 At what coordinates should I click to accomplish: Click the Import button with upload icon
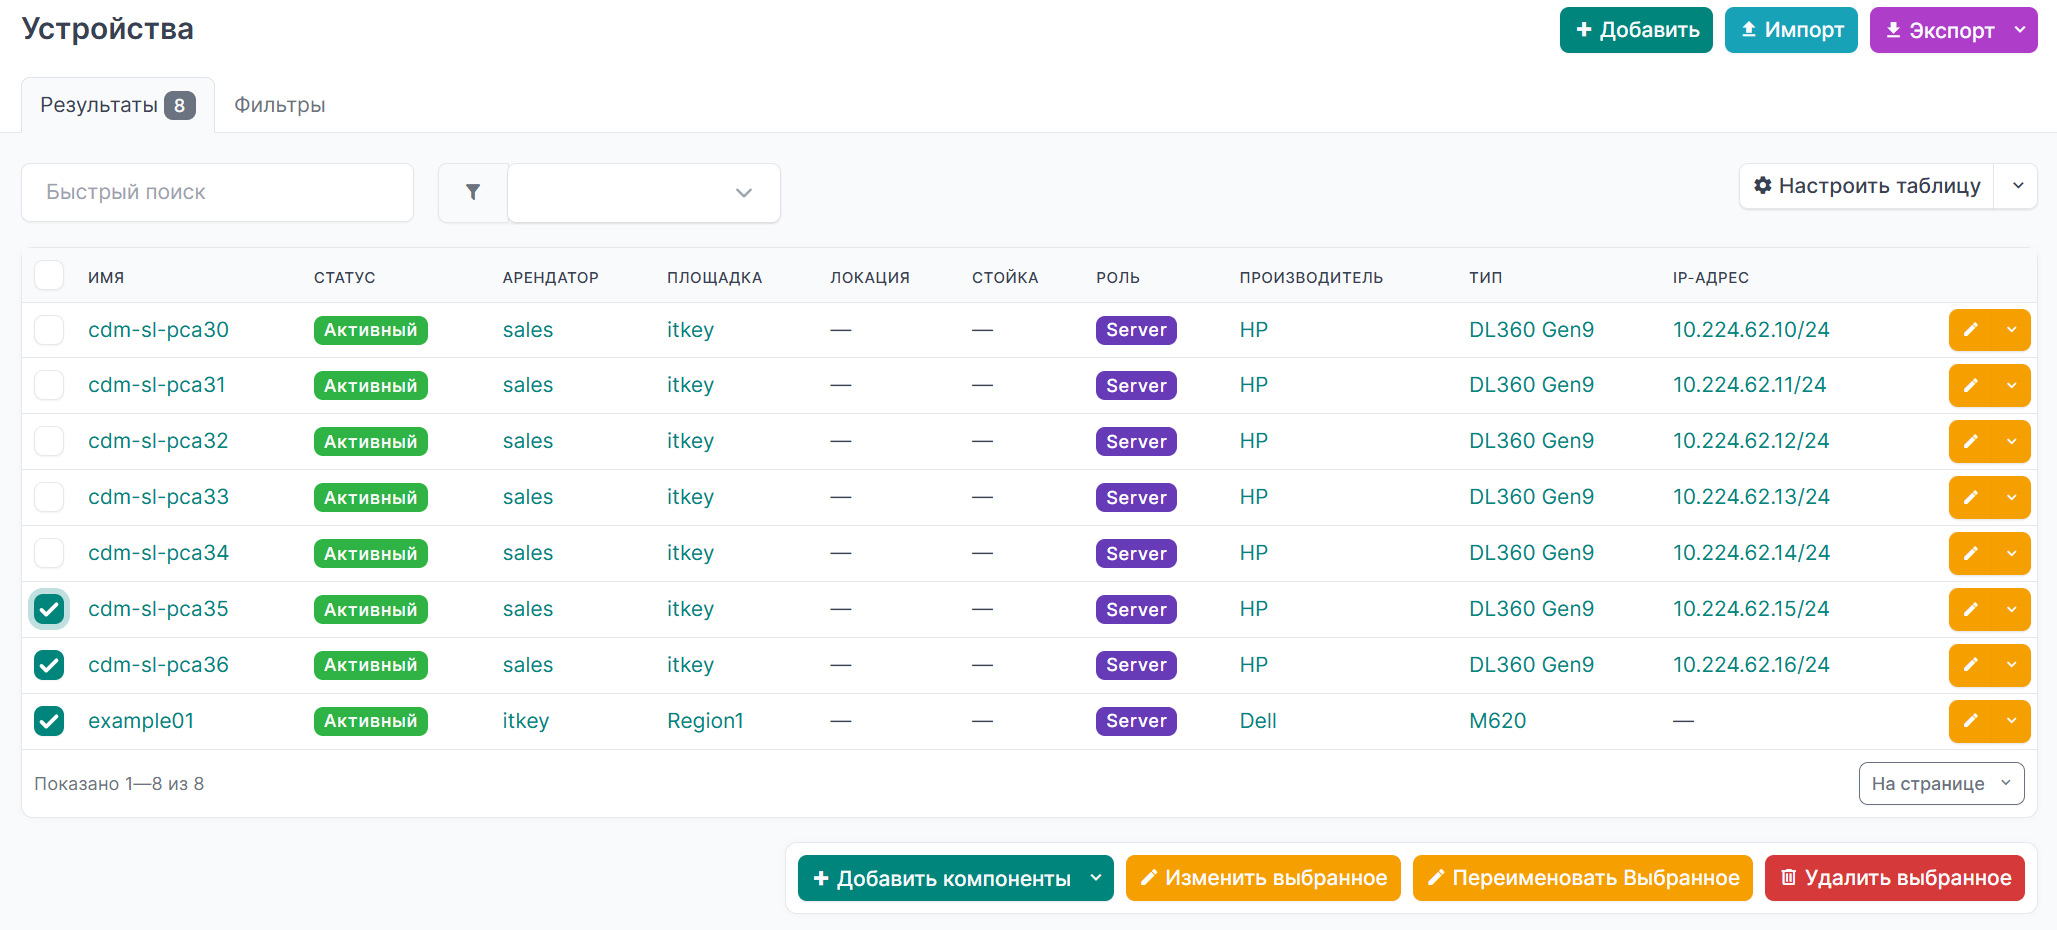point(1791,30)
